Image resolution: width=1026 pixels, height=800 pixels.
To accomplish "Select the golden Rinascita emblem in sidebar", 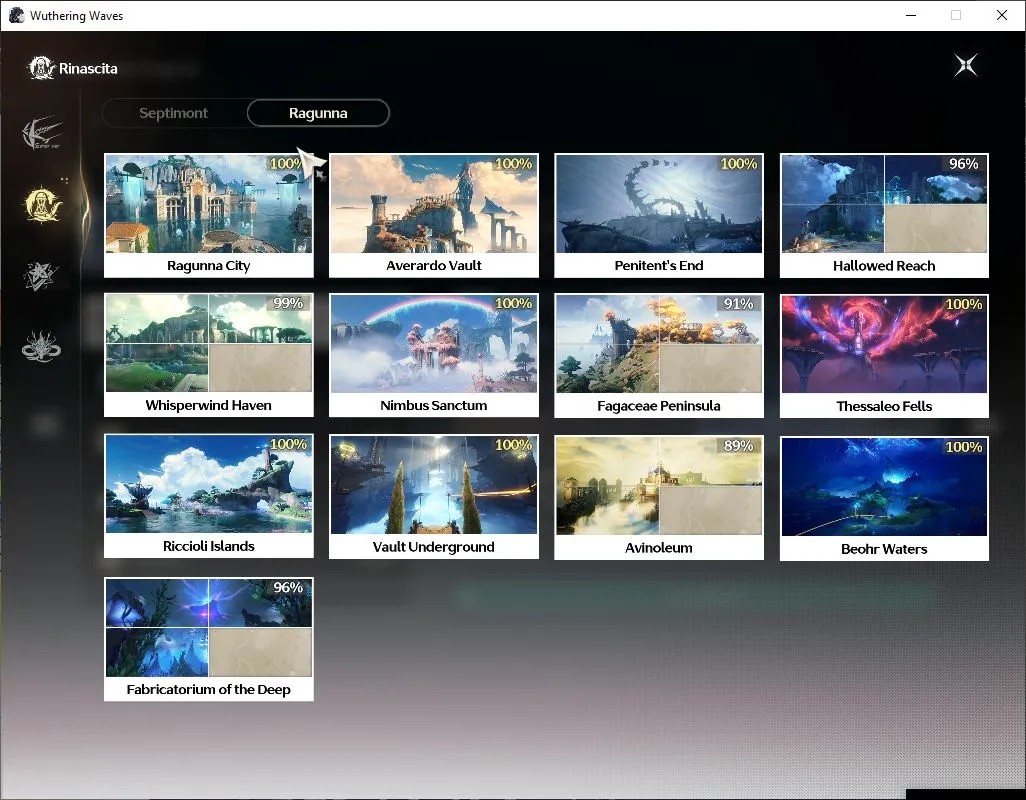I will [43, 205].
